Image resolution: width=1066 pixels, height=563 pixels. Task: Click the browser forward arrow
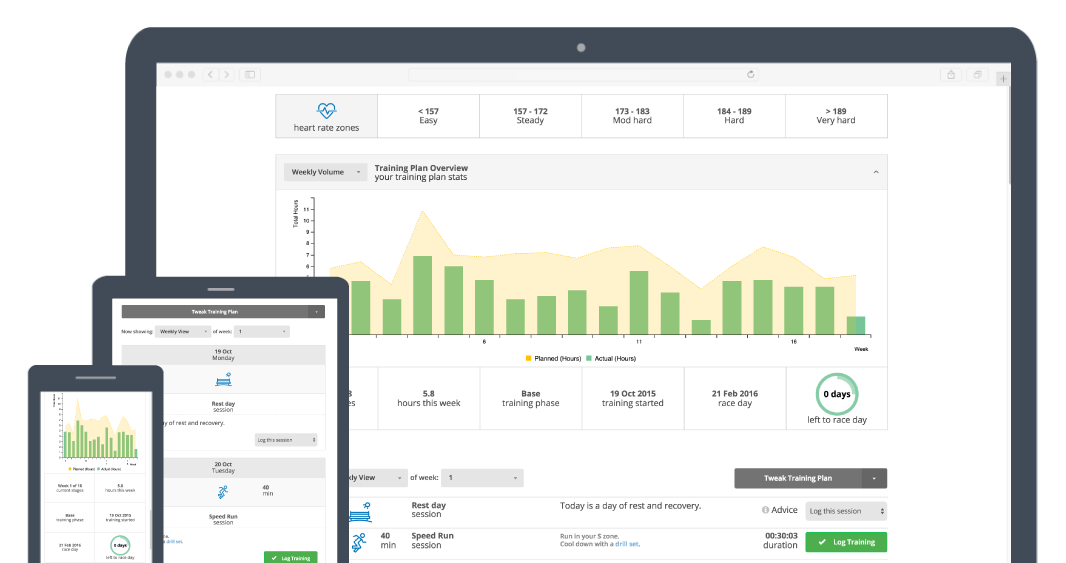click(227, 75)
